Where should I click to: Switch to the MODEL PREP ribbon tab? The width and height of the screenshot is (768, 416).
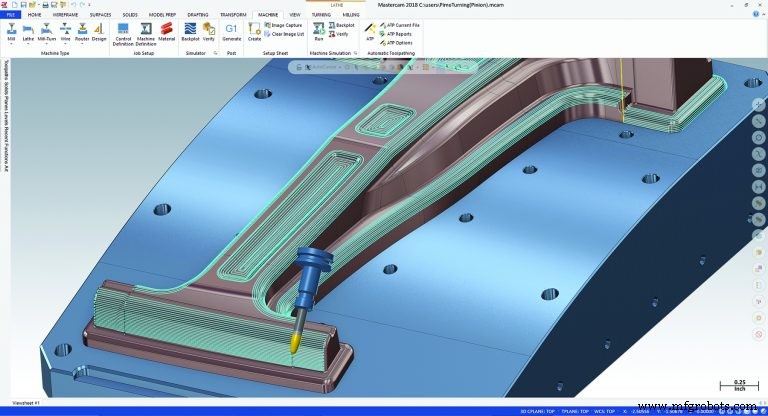tap(162, 15)
